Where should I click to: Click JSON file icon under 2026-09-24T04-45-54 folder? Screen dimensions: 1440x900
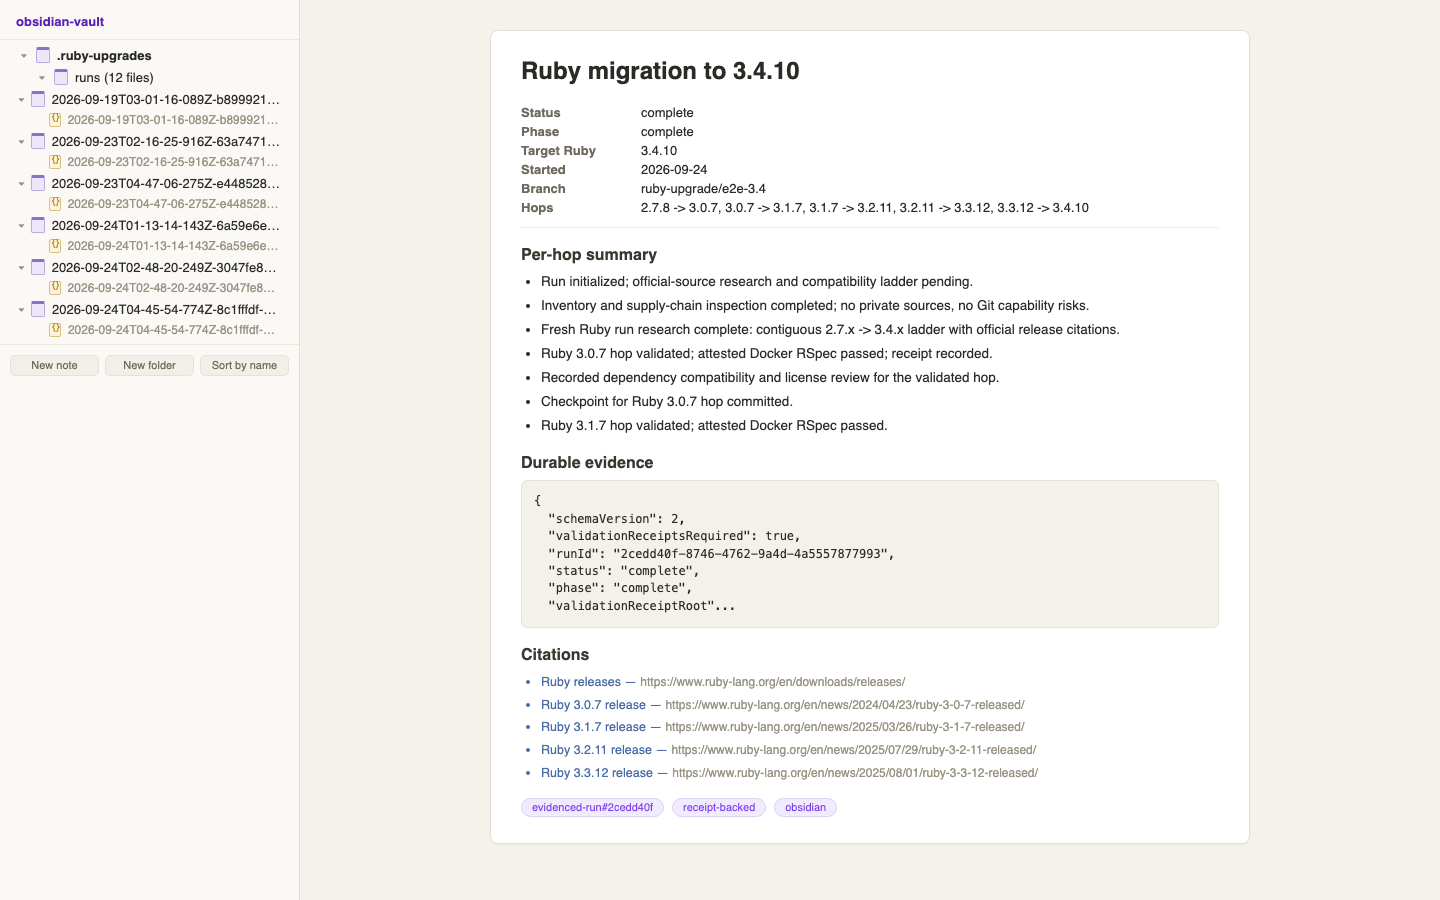[x=56, y=330]
